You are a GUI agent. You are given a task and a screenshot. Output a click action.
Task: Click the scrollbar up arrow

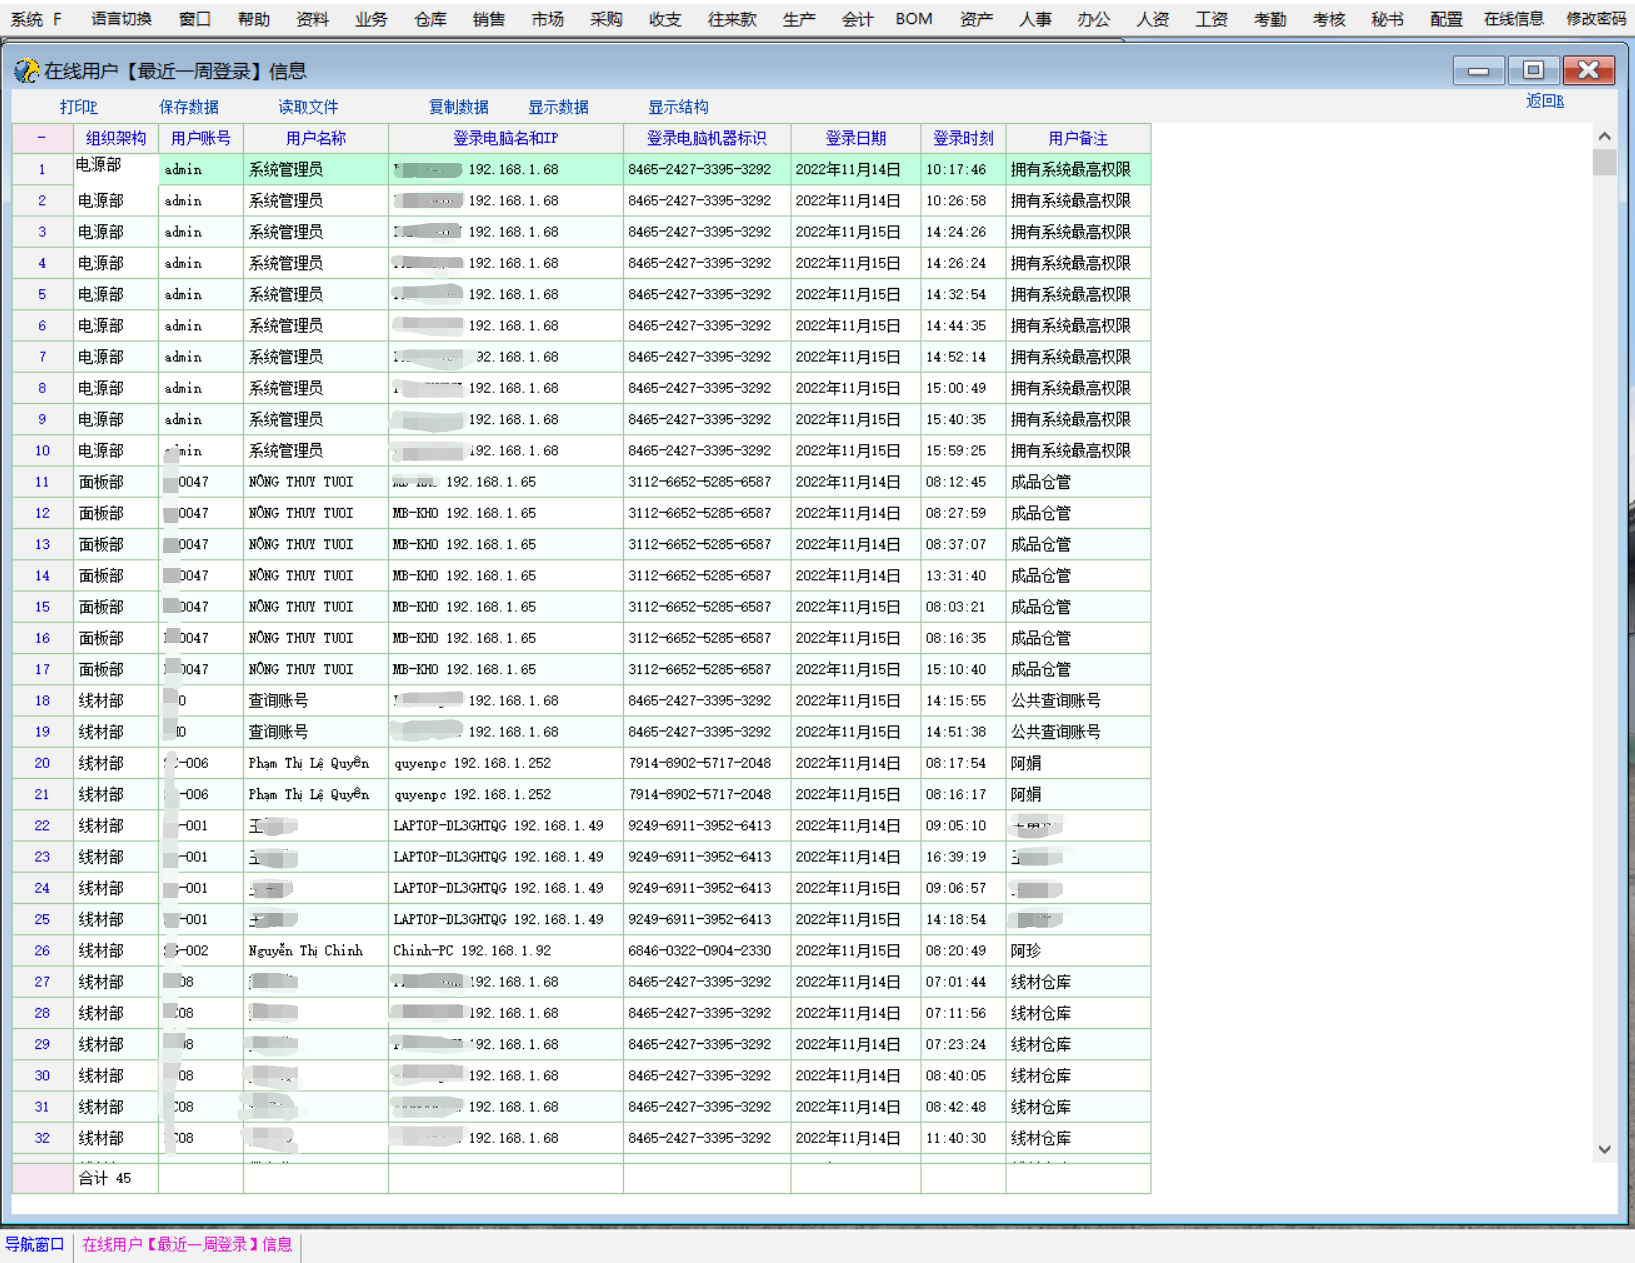[x=1604, y=136]
